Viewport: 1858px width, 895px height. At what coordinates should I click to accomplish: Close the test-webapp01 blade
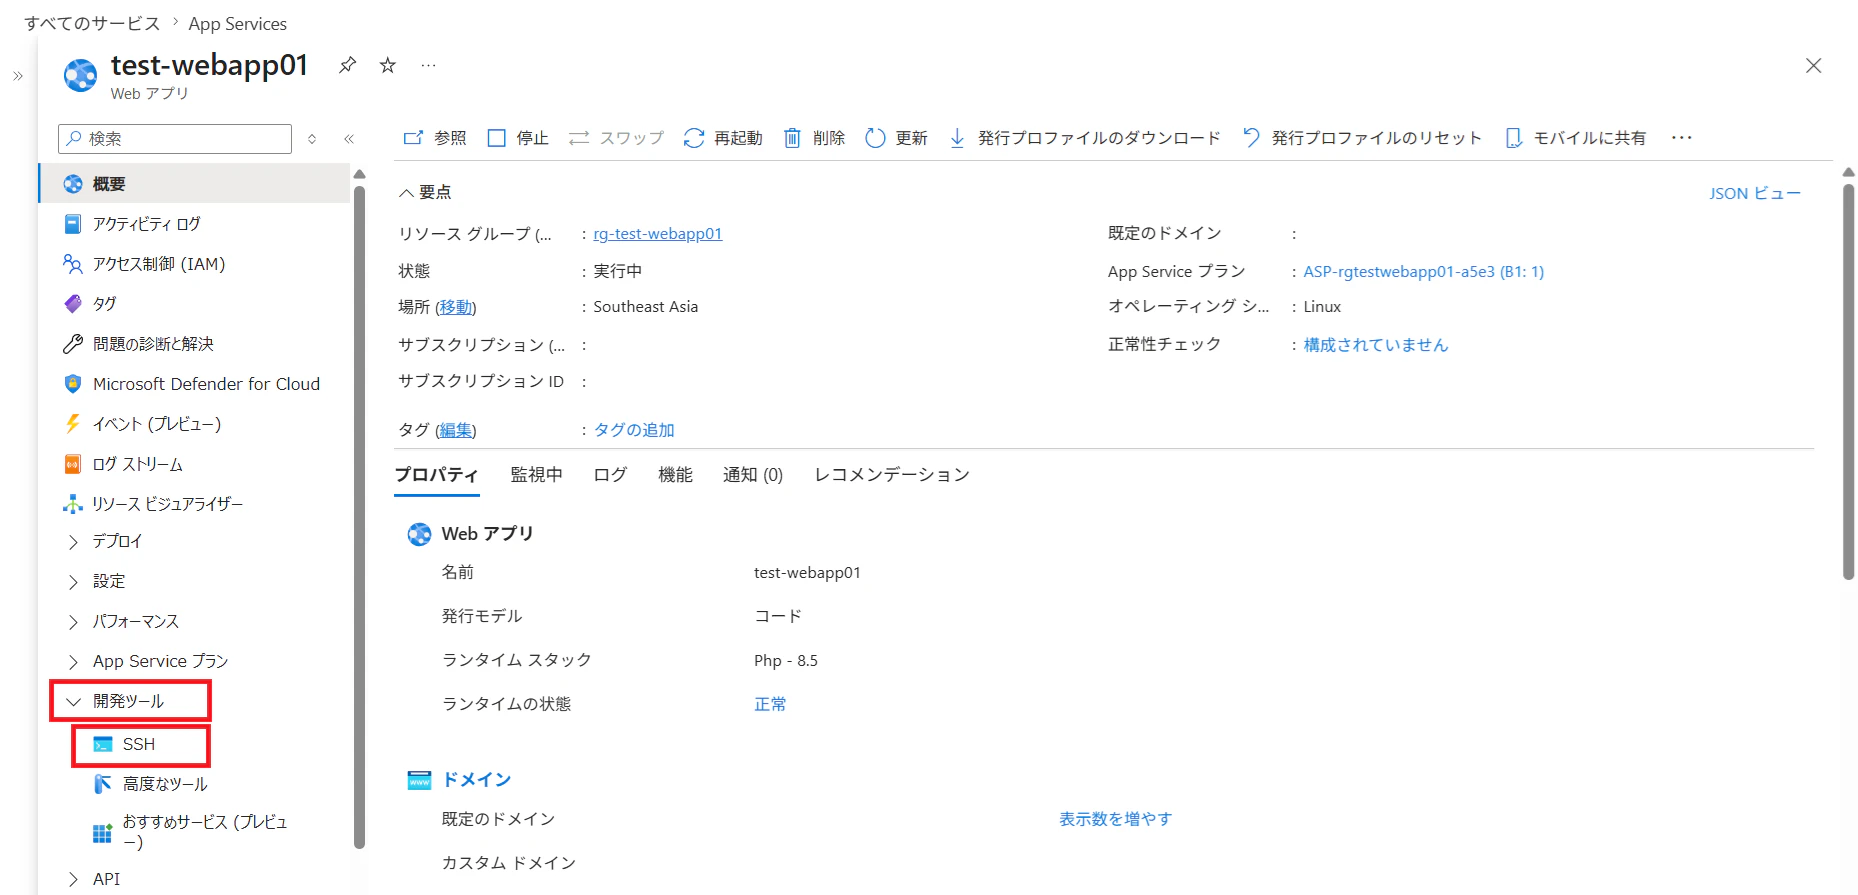coord(1813,66)
